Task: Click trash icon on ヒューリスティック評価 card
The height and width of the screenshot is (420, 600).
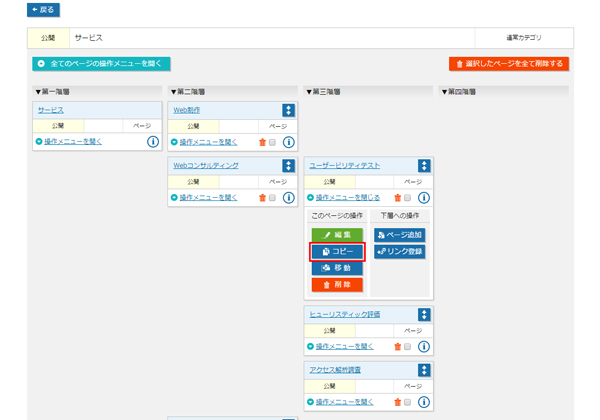Action: (398, 347)
